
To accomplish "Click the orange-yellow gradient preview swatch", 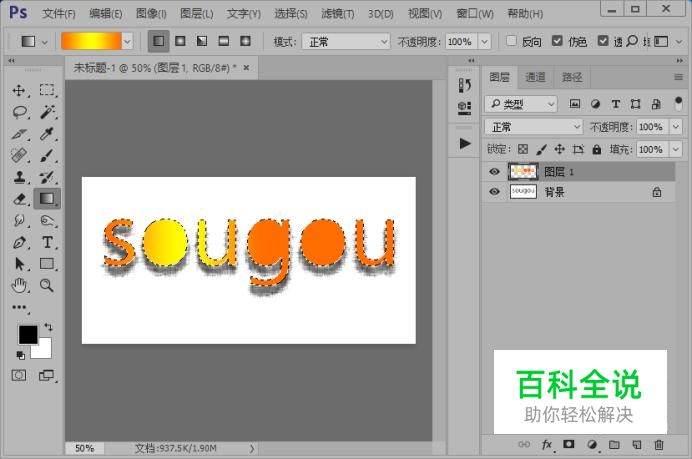I will [x=91, y=41].
